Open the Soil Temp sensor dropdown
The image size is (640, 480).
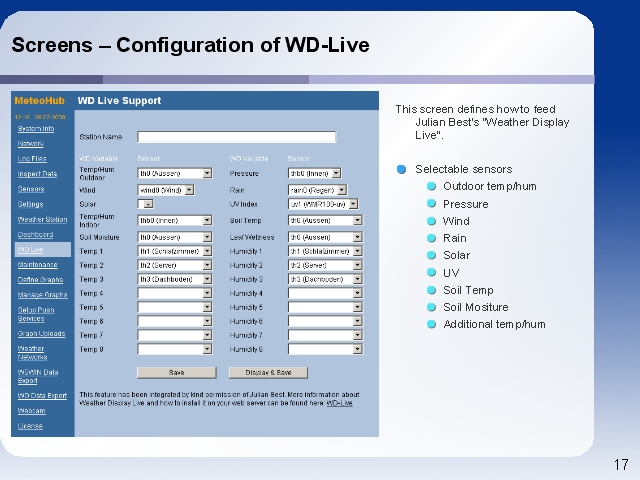pos(325,220)
